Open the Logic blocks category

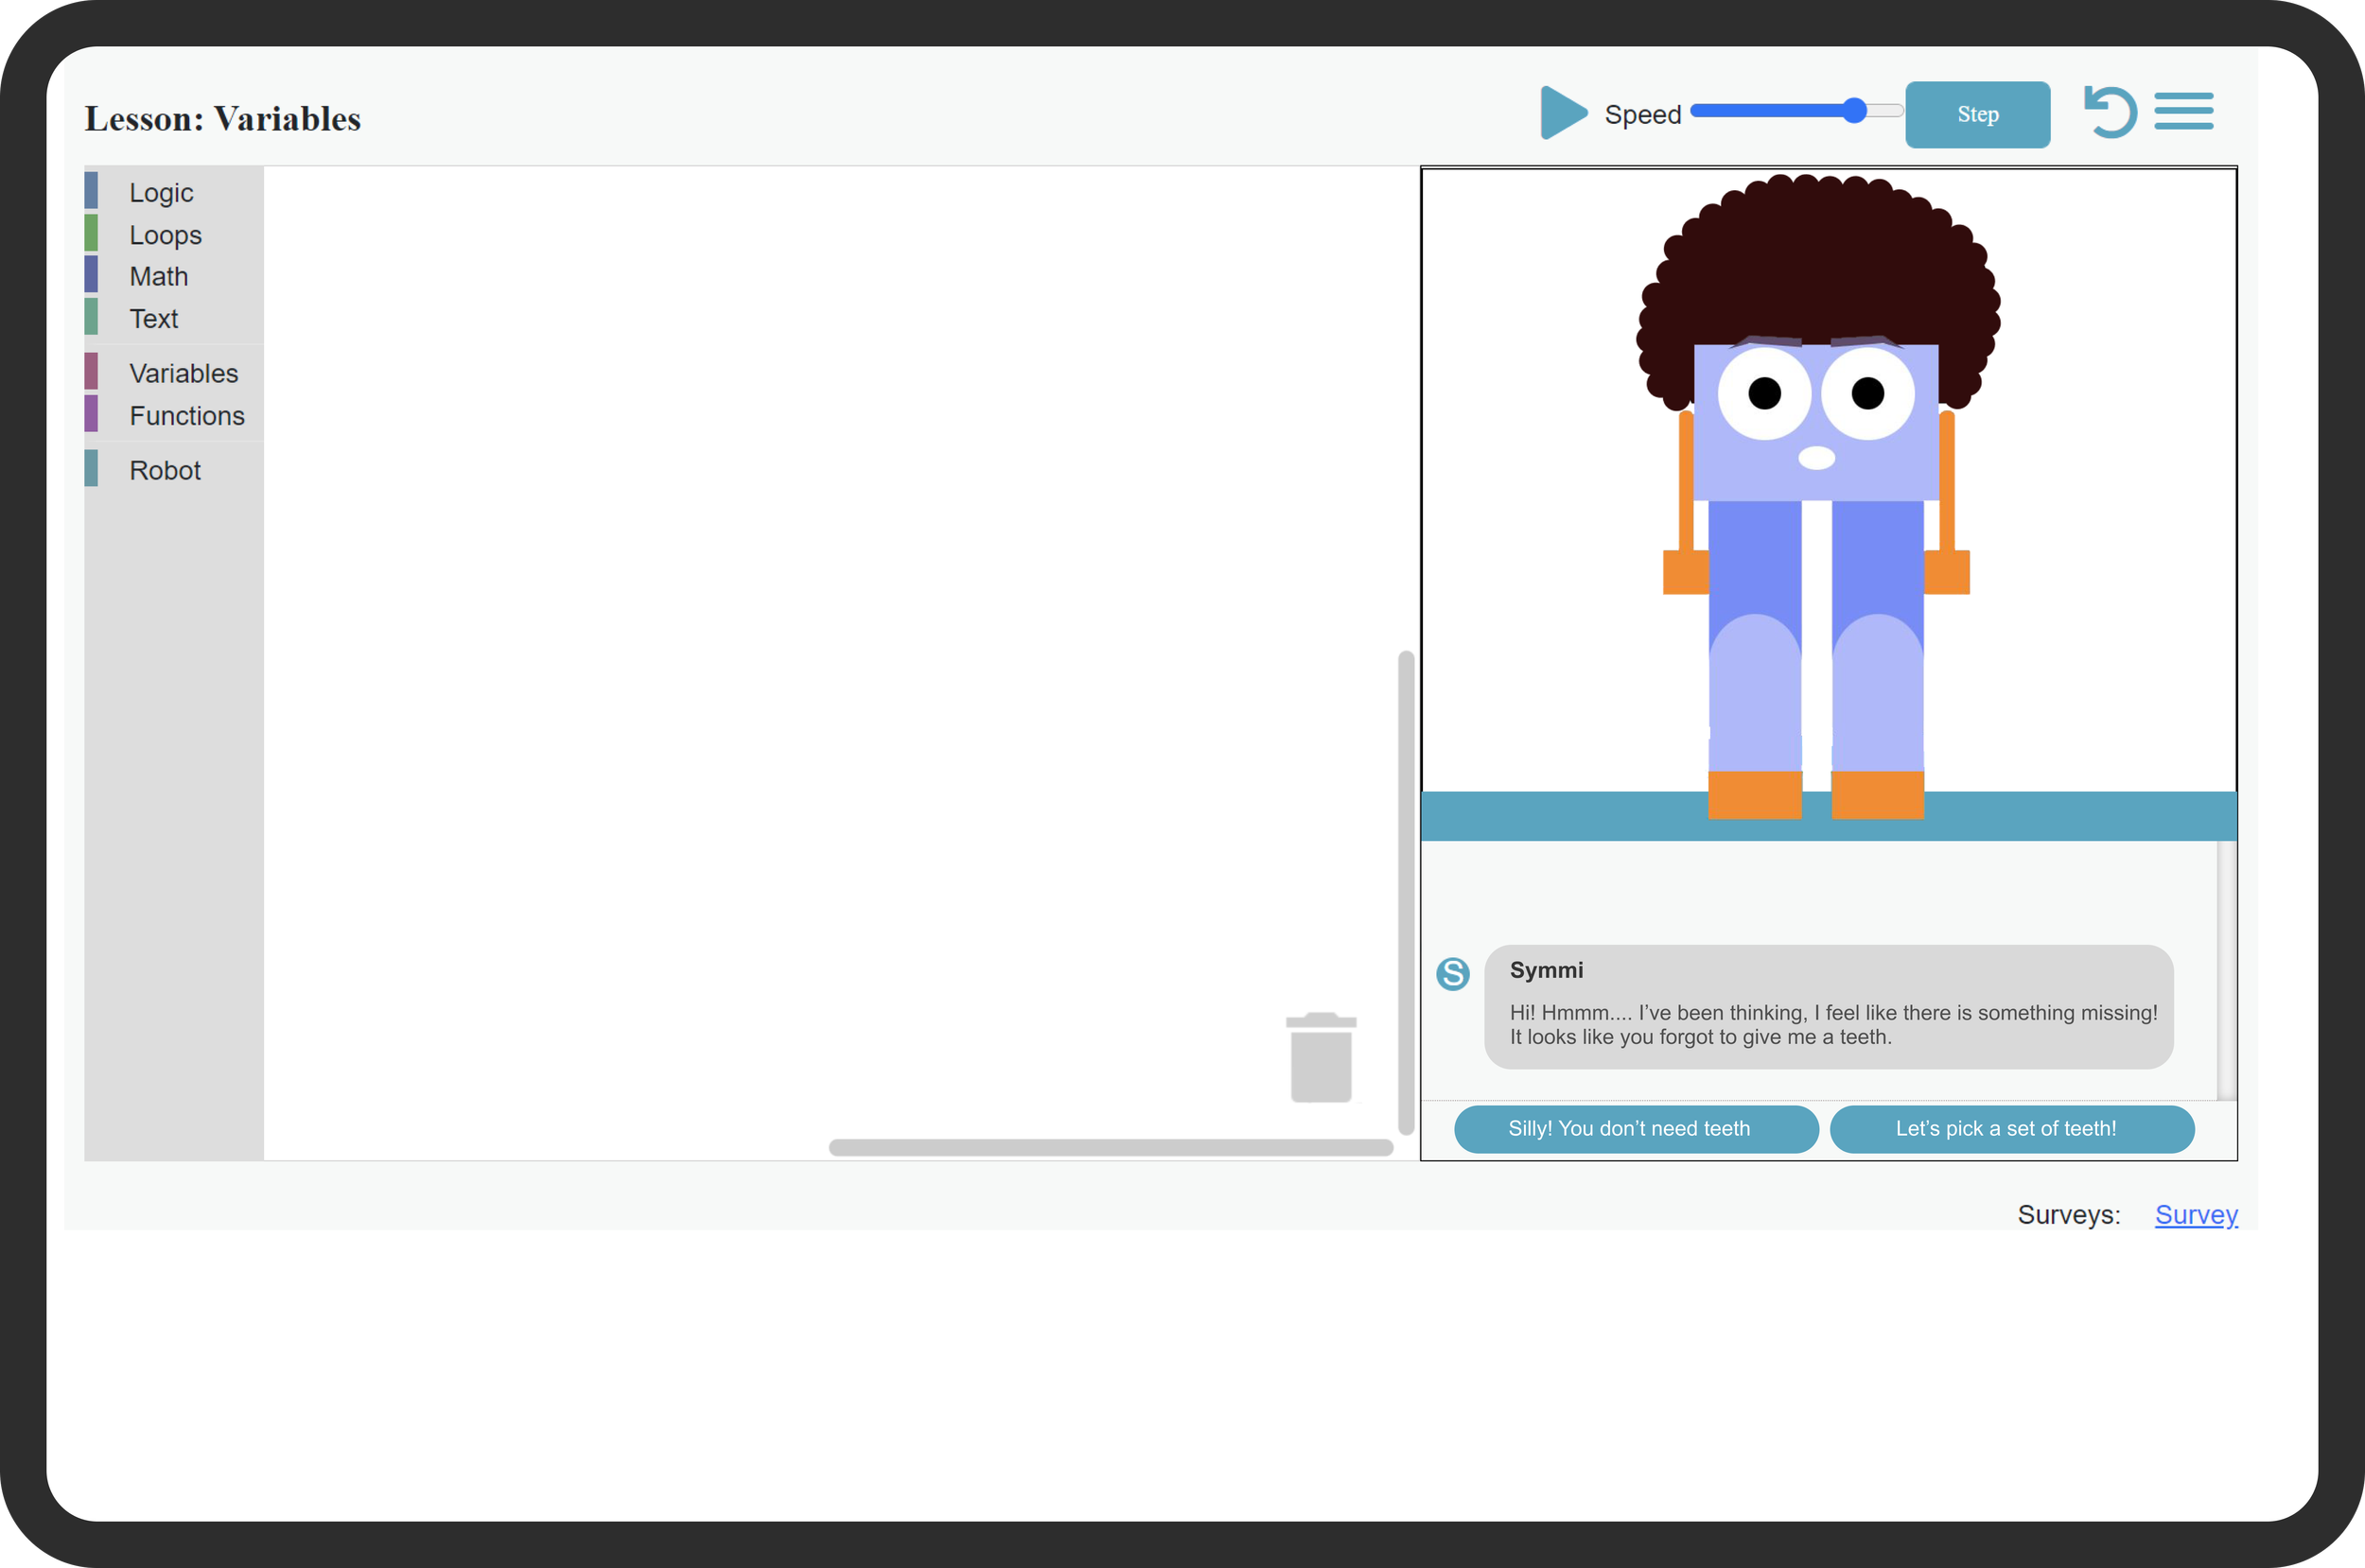[161, 192]
